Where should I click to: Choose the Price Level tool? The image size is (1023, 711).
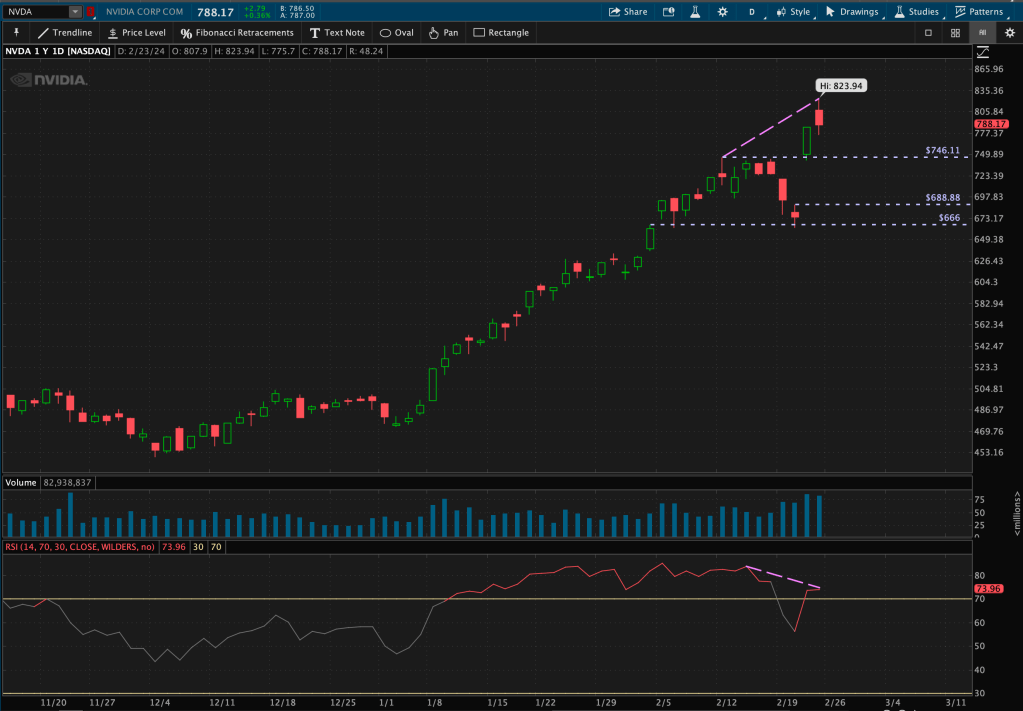[136, 32]
